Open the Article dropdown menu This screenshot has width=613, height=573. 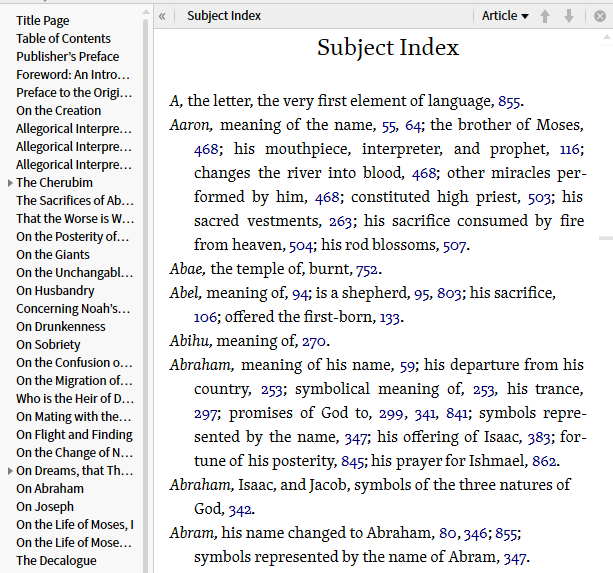(505, 16)
